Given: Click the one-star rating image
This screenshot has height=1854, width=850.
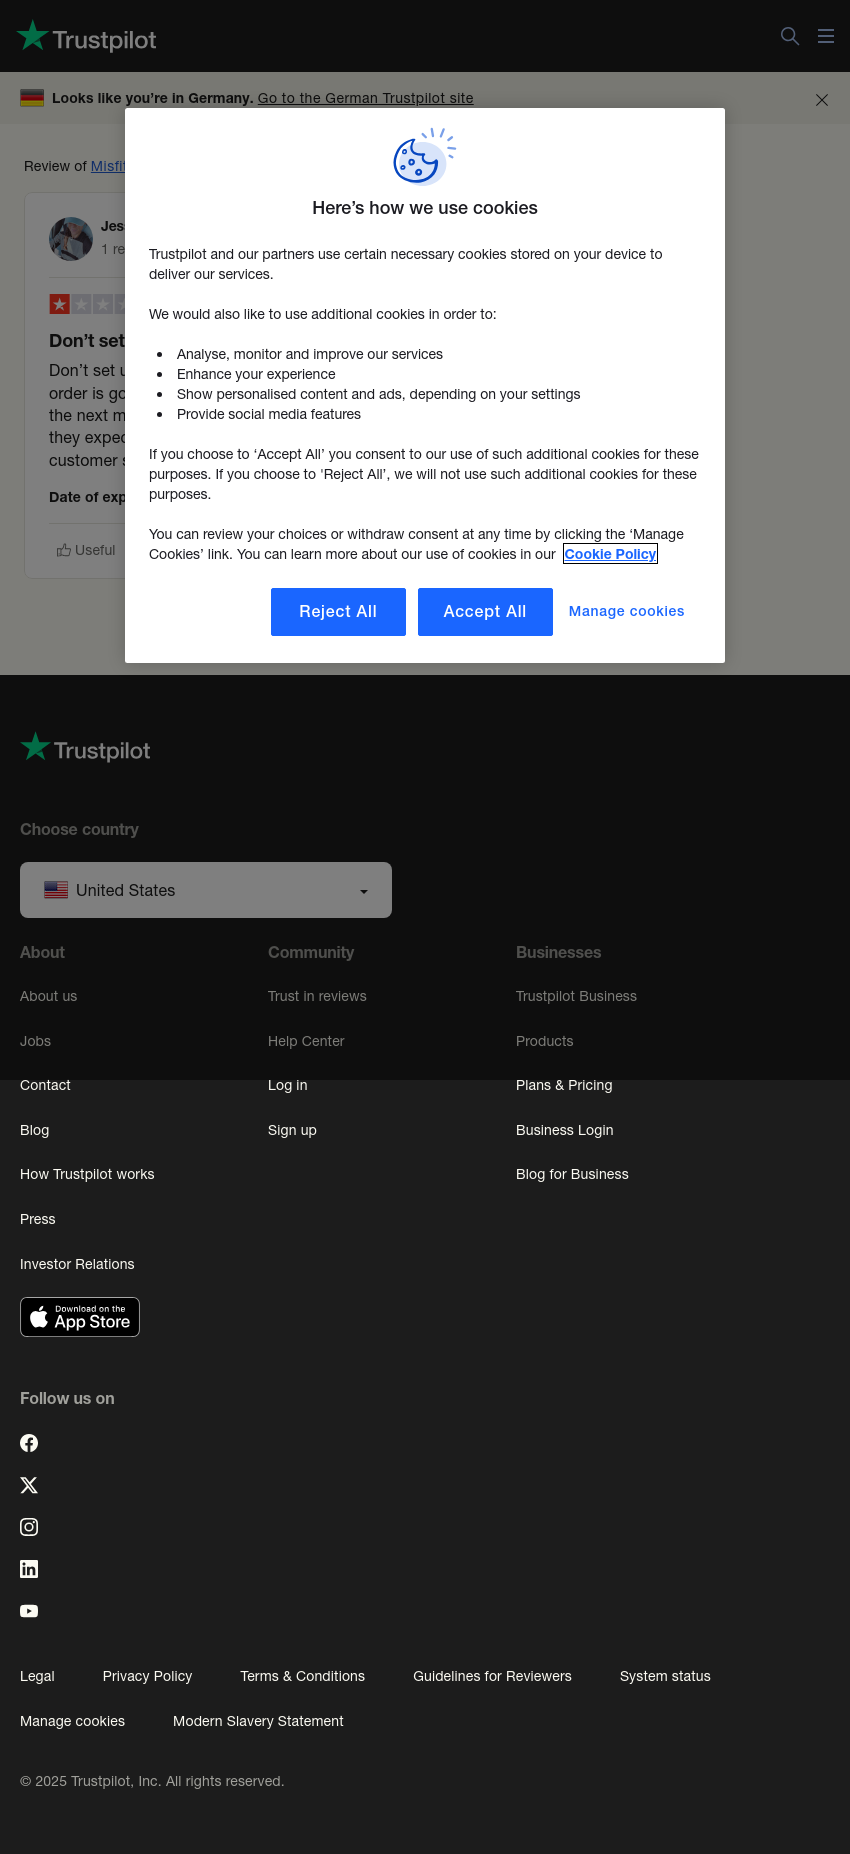Looking at the screenshot, I should click(x=88, y=304).
